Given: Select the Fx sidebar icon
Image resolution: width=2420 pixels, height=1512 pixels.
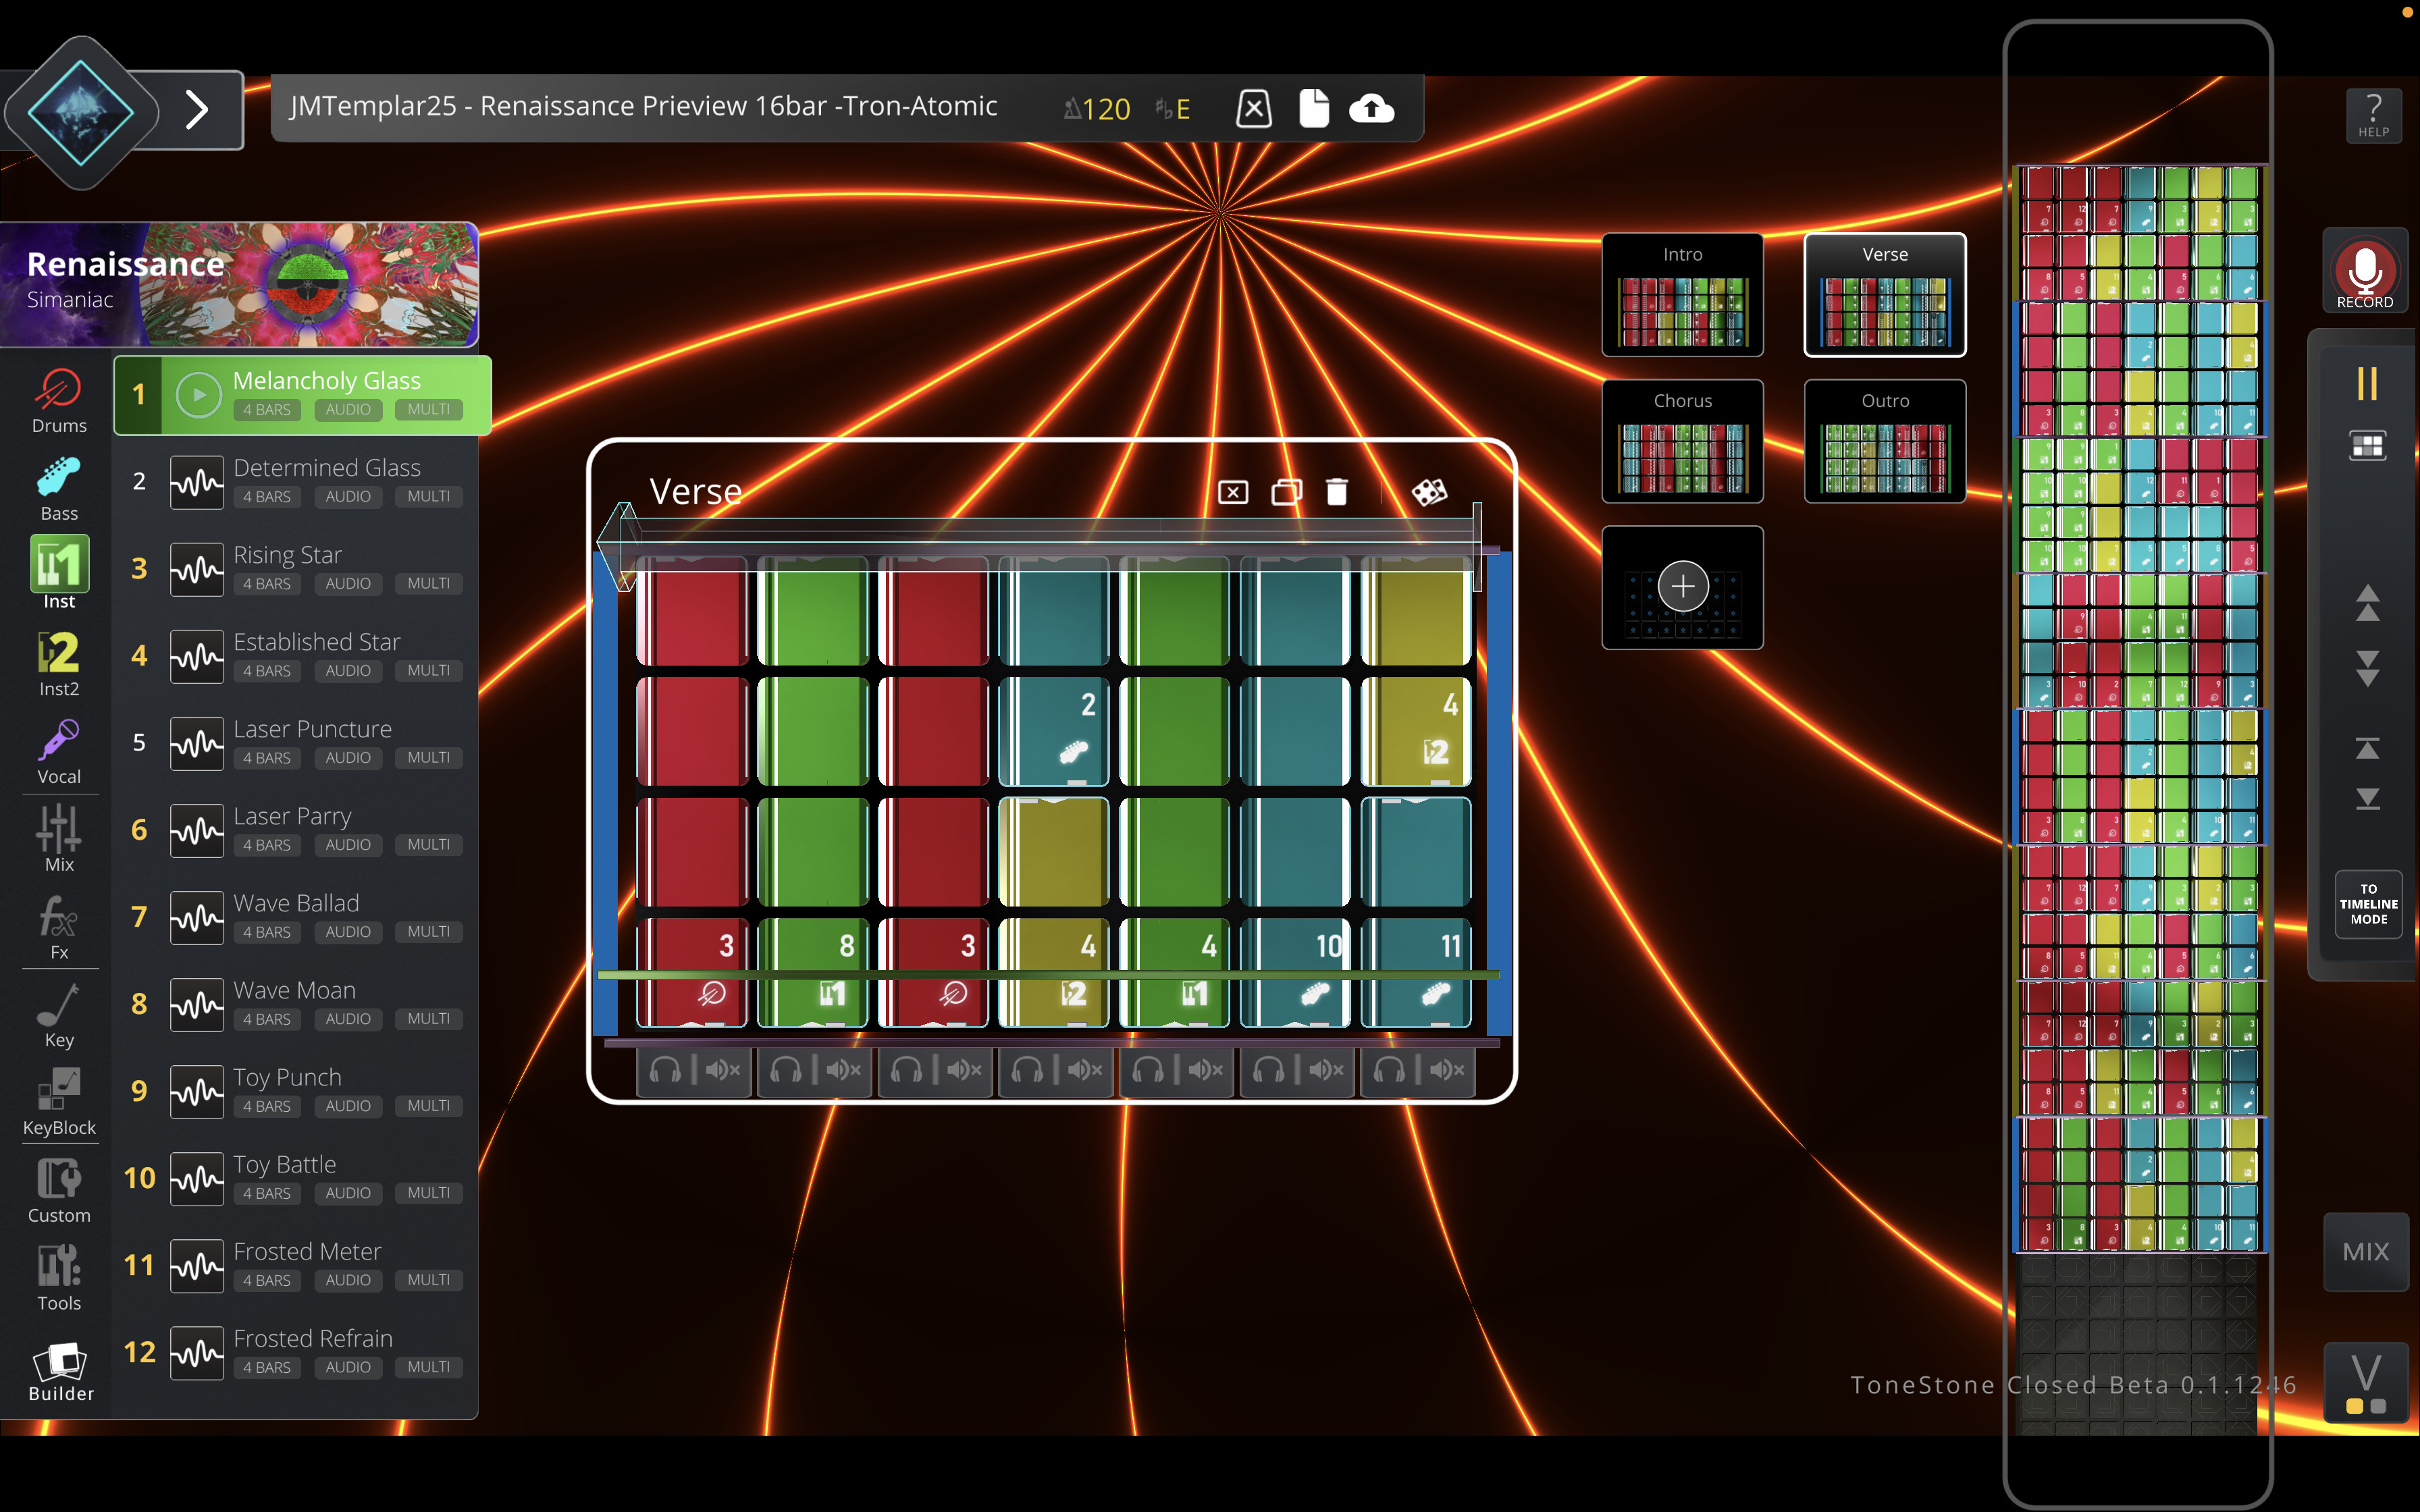Looking at the screenshot, I should tap(58, 922).
